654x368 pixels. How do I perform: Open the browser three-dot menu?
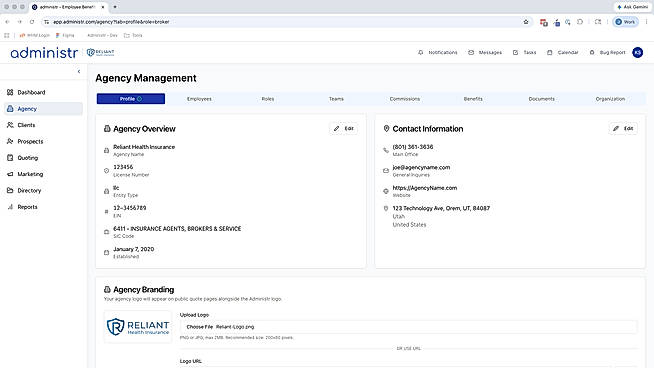click(646, 22)
